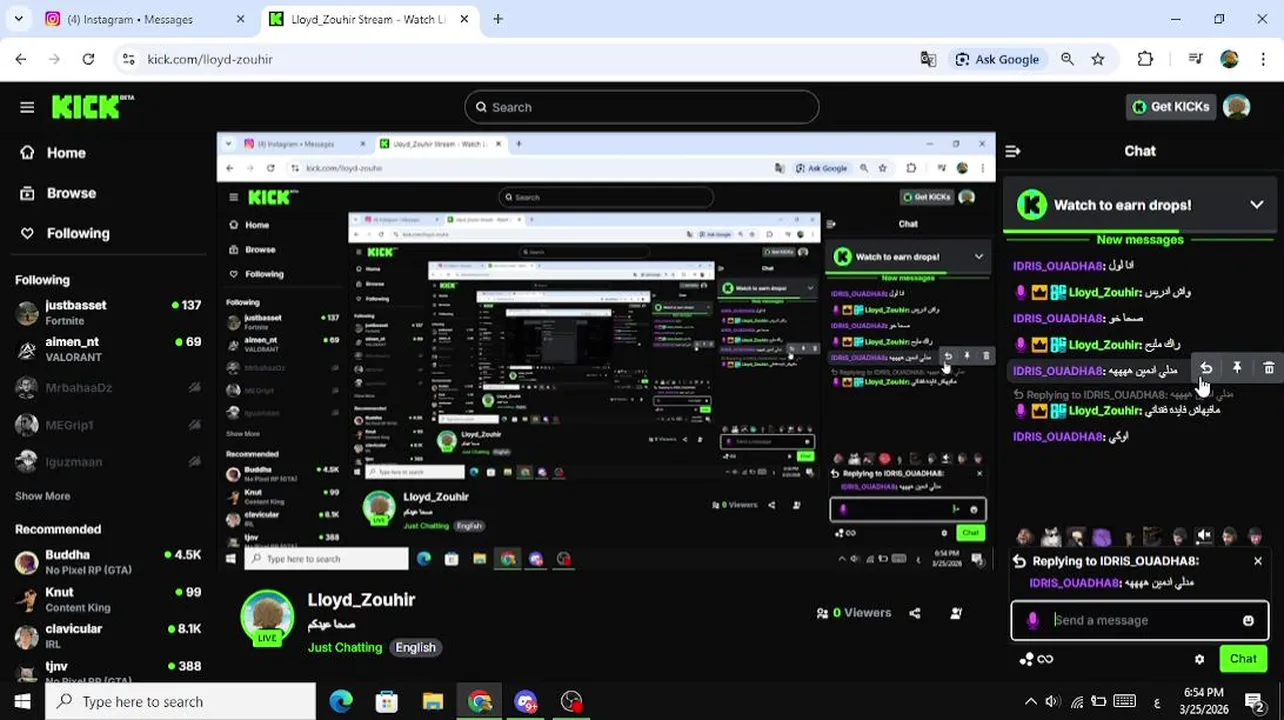Click the reply icon on the hovered message
Viewport: 1284px width, 720px height.
(x=1206, y=369)
